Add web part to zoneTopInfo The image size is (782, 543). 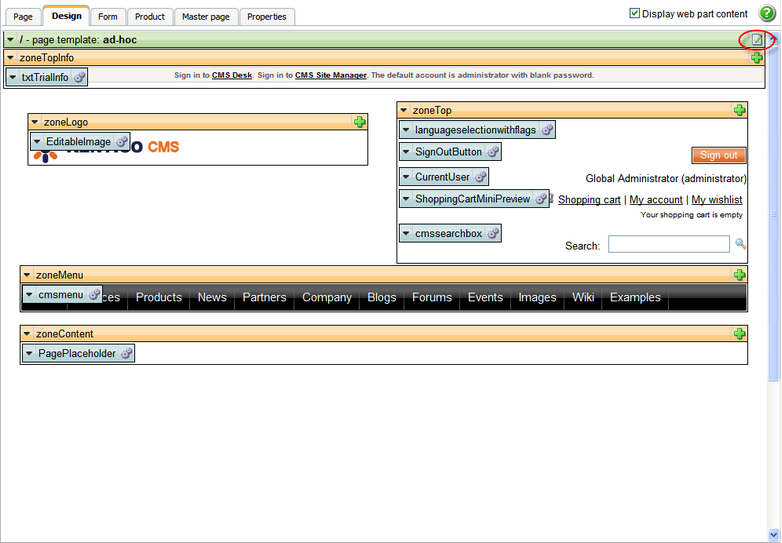[x=757, y=58]
